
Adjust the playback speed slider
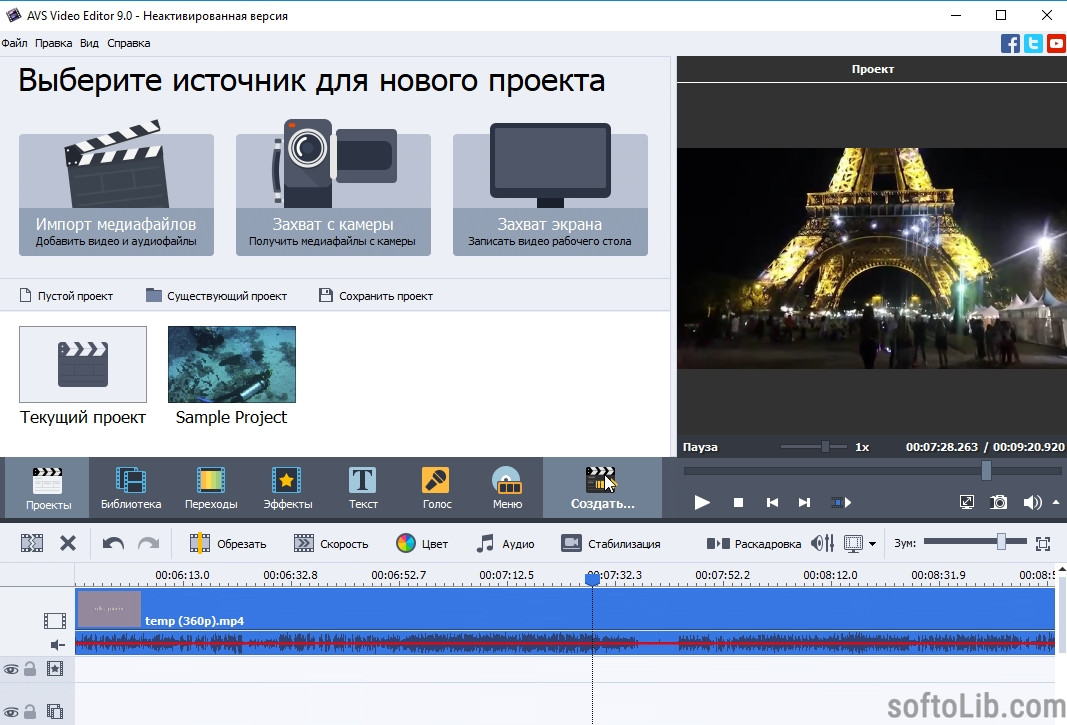click(x=814, y=447)
